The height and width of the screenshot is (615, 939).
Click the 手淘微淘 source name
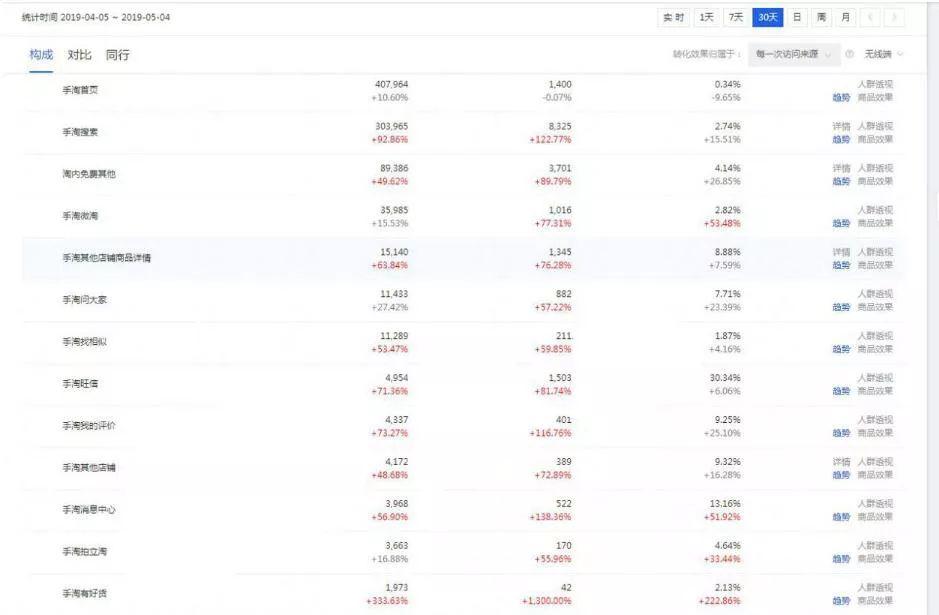(80, 216)
